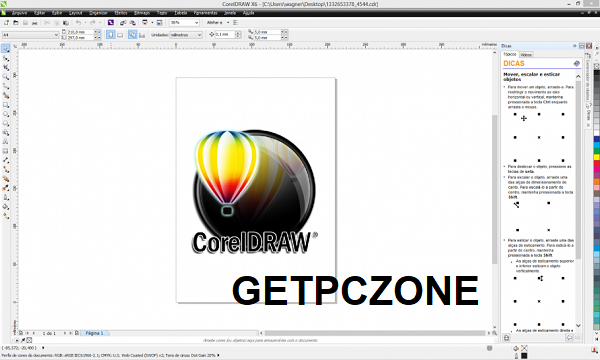This screenshot has width=600, height=360.
Task: Select the Pick tool in the toolbox
Action: tap(6, 49)
